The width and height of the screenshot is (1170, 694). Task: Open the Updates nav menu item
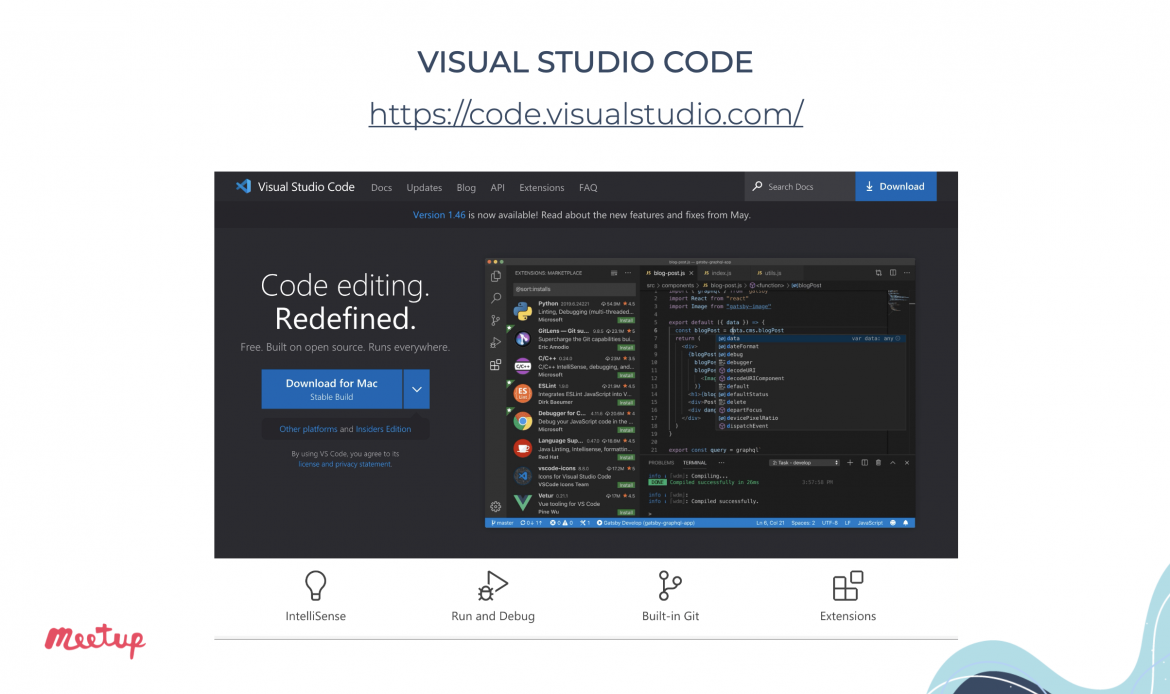[x=424, y=187]
